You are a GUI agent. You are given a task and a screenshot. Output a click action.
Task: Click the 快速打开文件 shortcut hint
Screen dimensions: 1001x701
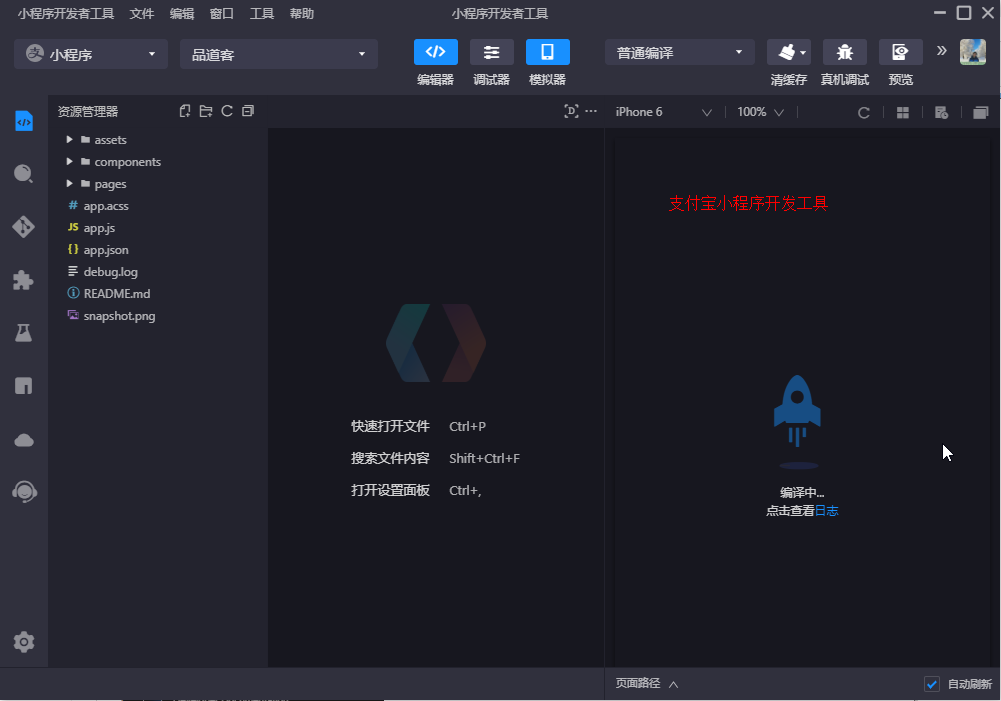click(390, 426)
